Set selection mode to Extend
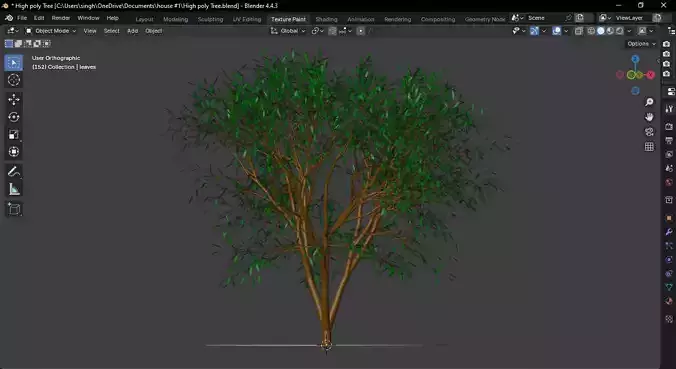The height and width of the screenshot is (369, 676). [18, 44]
